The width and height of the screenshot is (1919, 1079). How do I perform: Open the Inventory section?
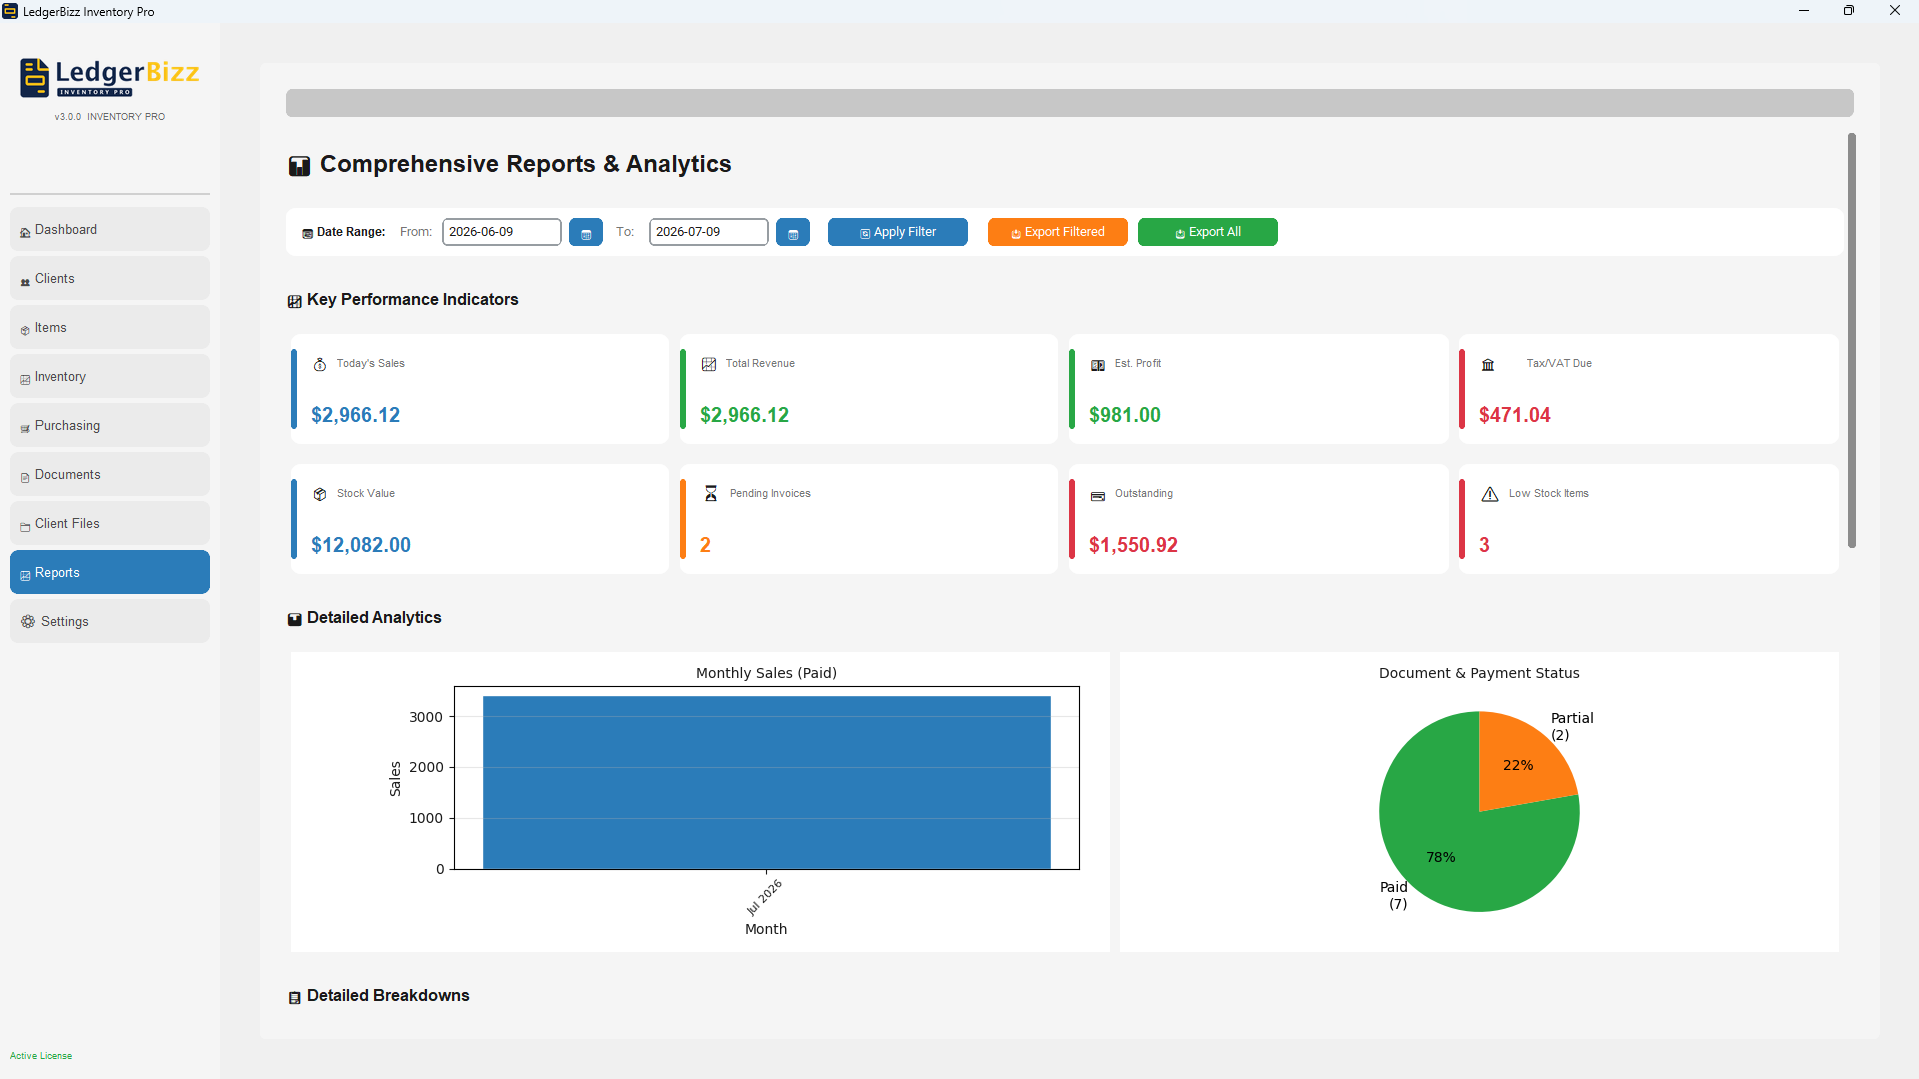pyautogui.click(x=110, y=377)
